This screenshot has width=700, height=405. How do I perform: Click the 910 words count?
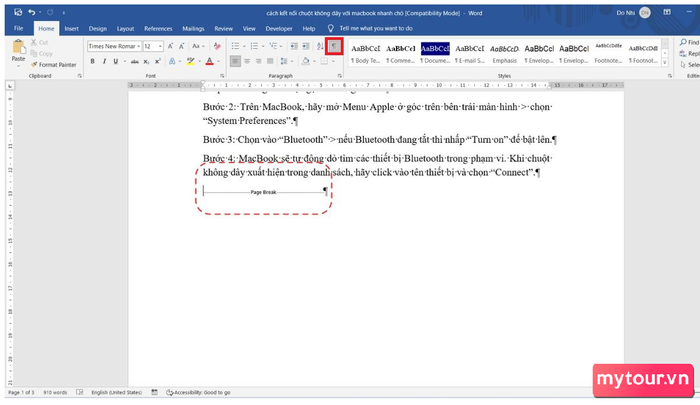tap(55, 392)
